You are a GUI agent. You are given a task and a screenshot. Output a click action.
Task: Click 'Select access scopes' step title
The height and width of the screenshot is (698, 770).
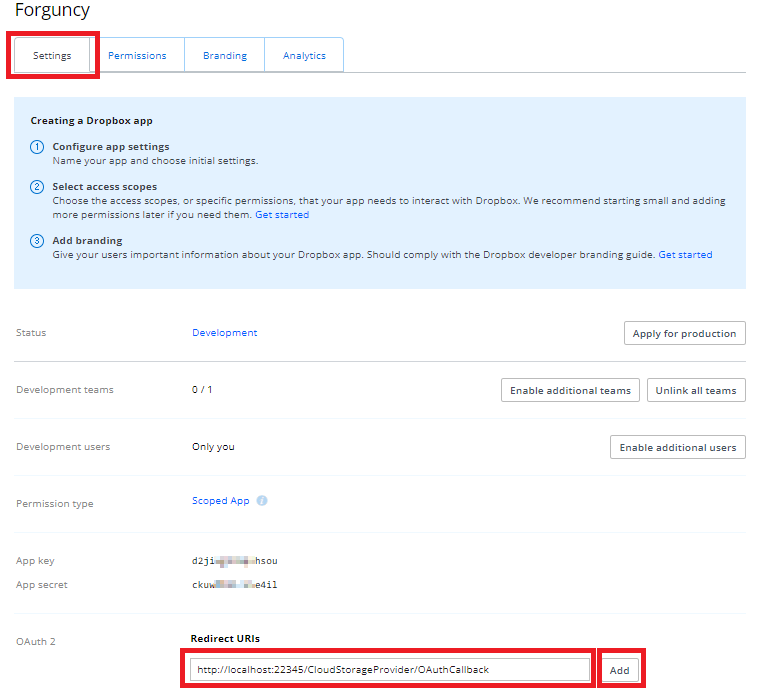click(105, 187)
